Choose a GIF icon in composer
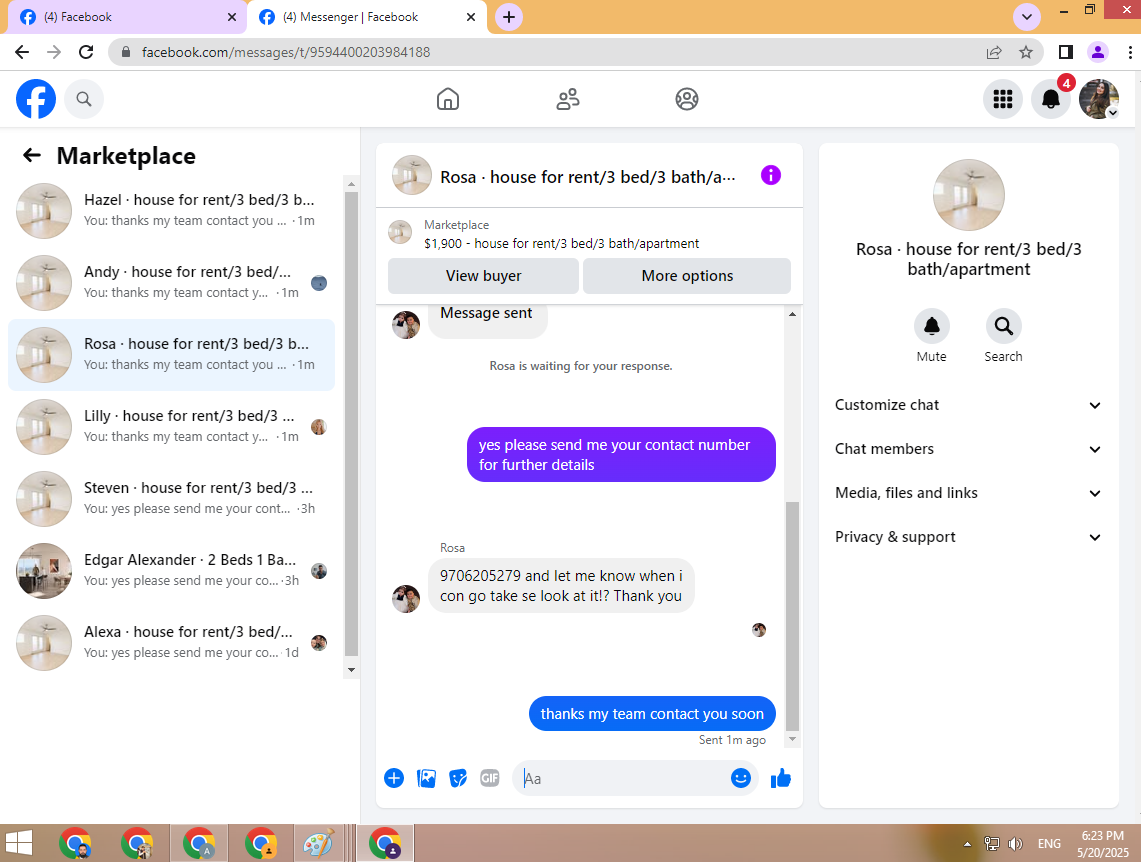 [490, 778]
